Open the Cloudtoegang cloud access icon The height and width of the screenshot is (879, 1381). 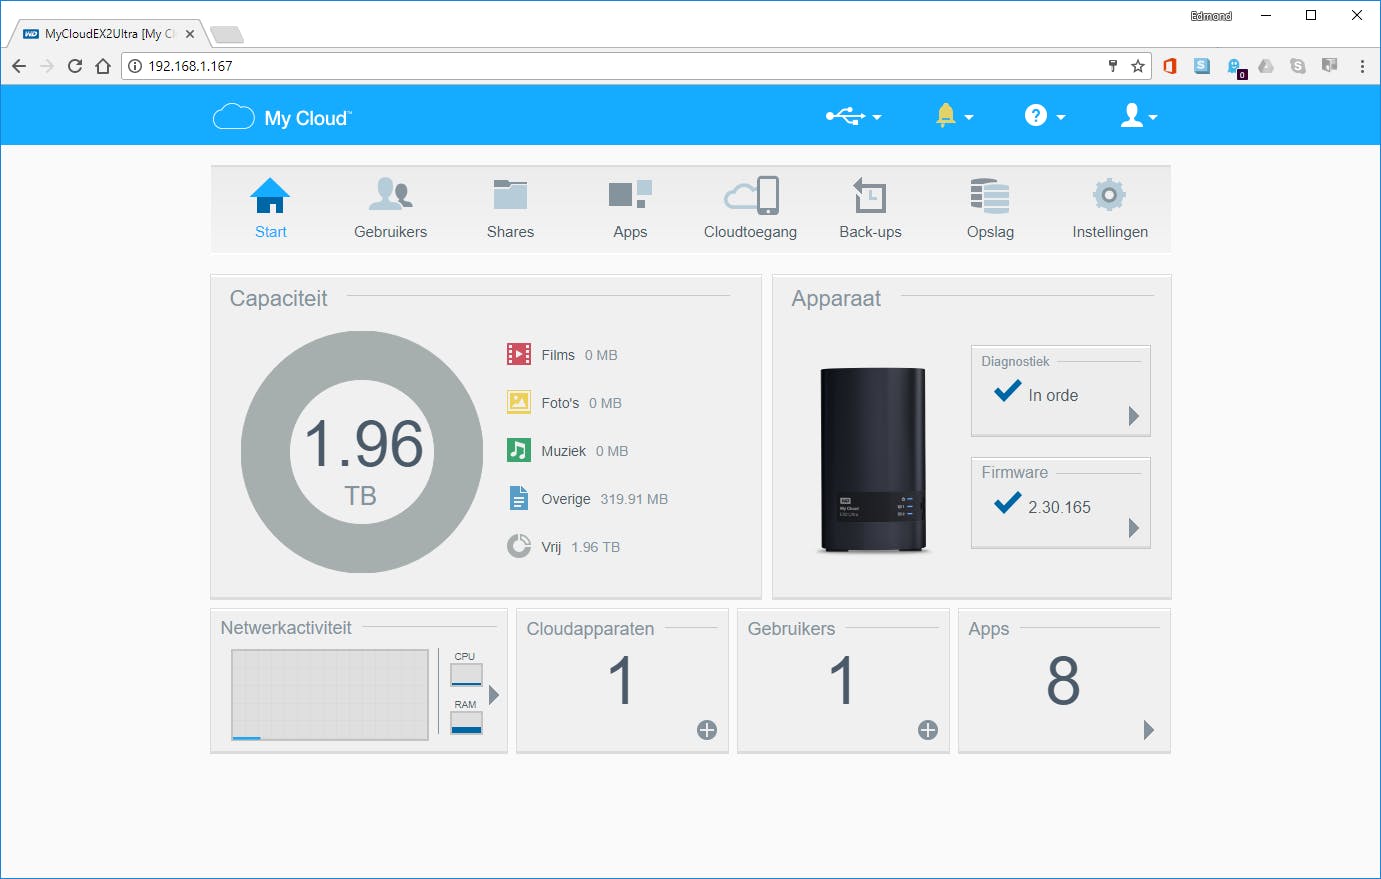[751, 195]
